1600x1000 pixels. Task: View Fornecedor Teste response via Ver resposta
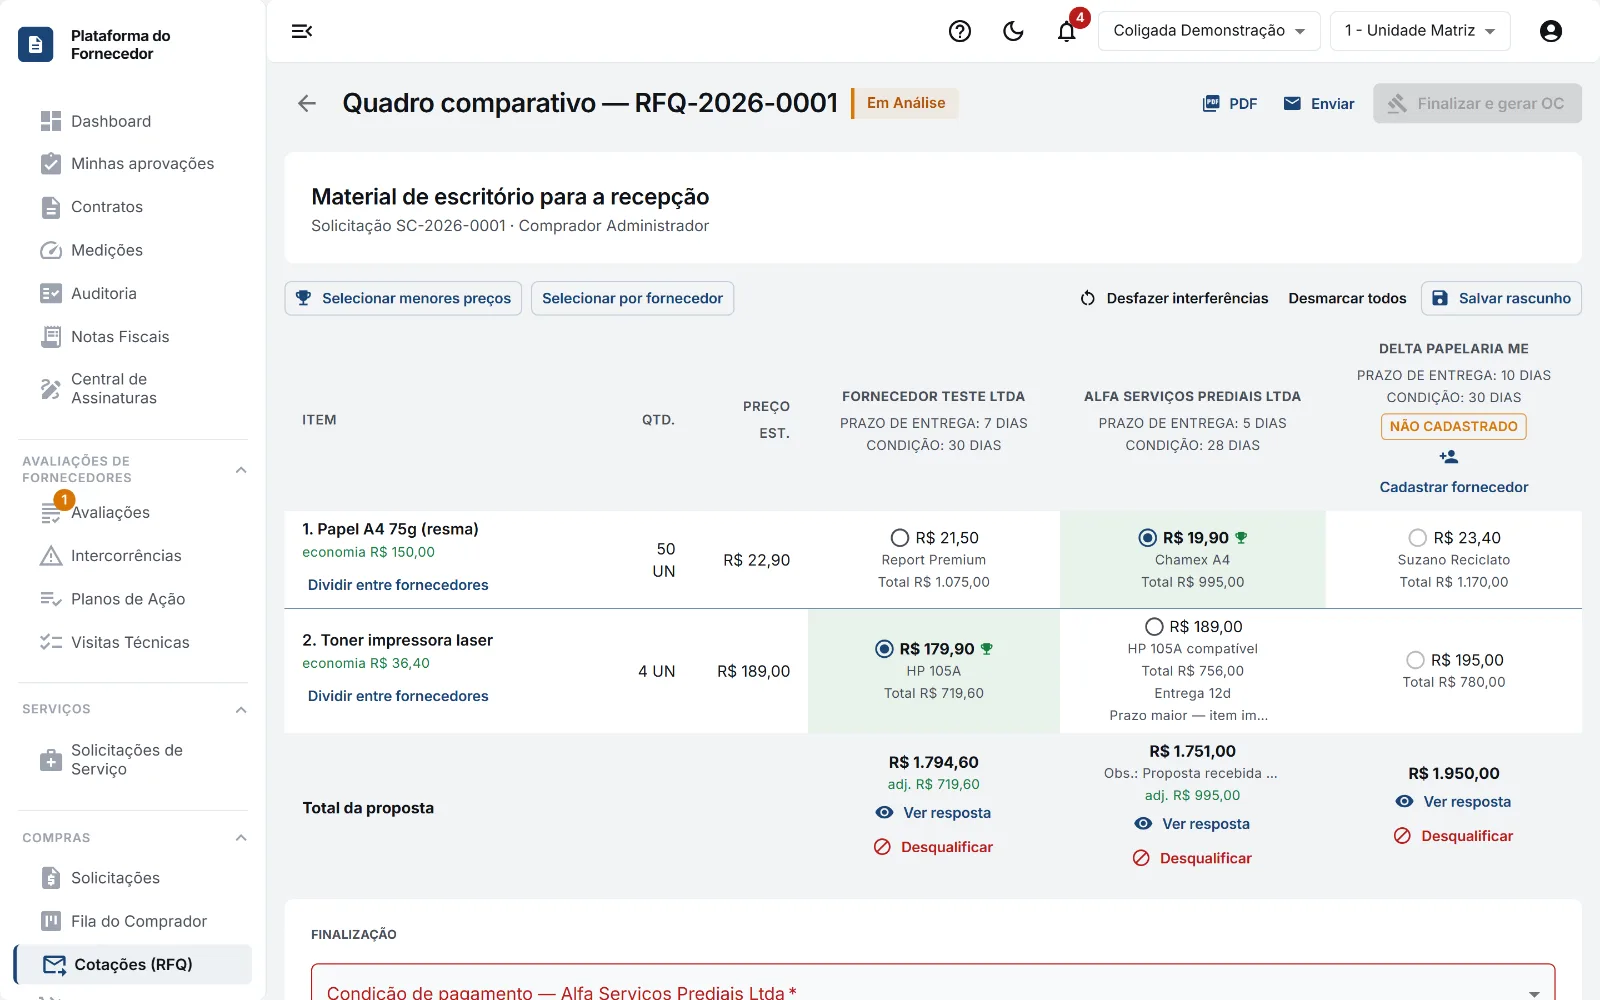point(933,813)
